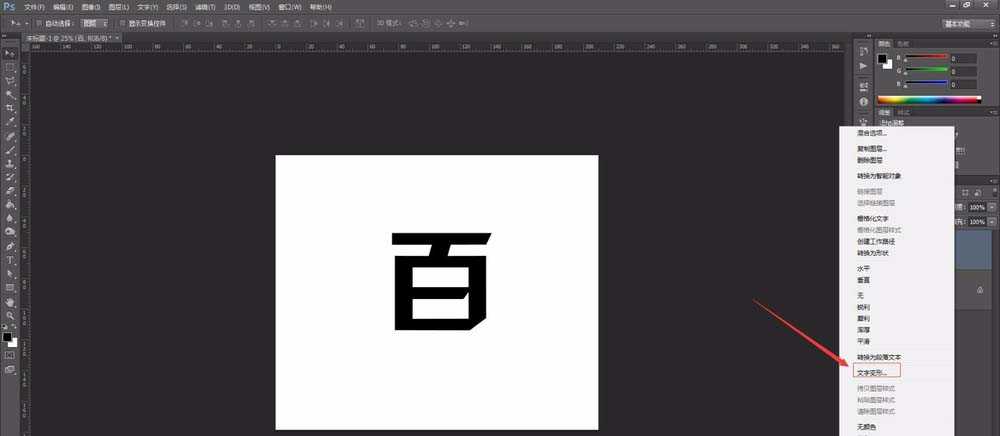
Task: Click 转换为智能对象 in the context menu
Action: coord(880,175)
